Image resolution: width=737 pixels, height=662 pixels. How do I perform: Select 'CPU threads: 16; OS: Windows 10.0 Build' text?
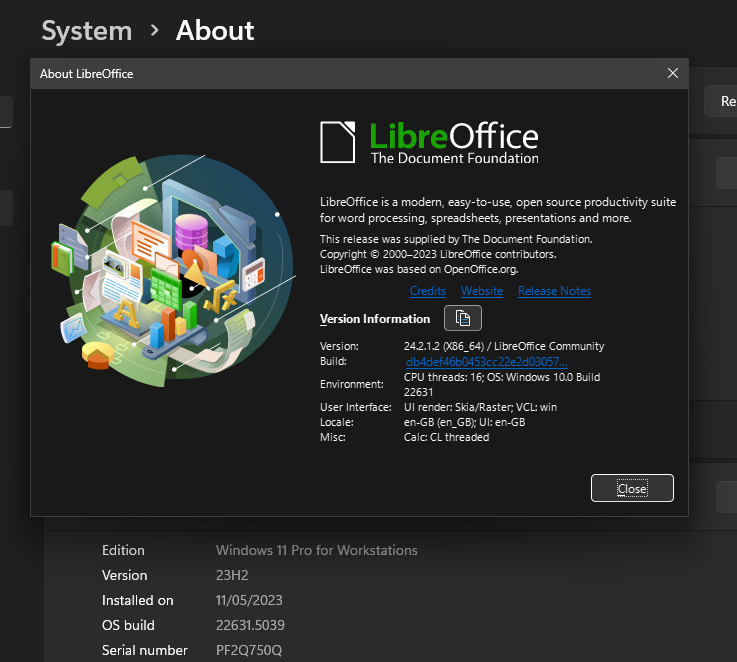pos(502,377)
